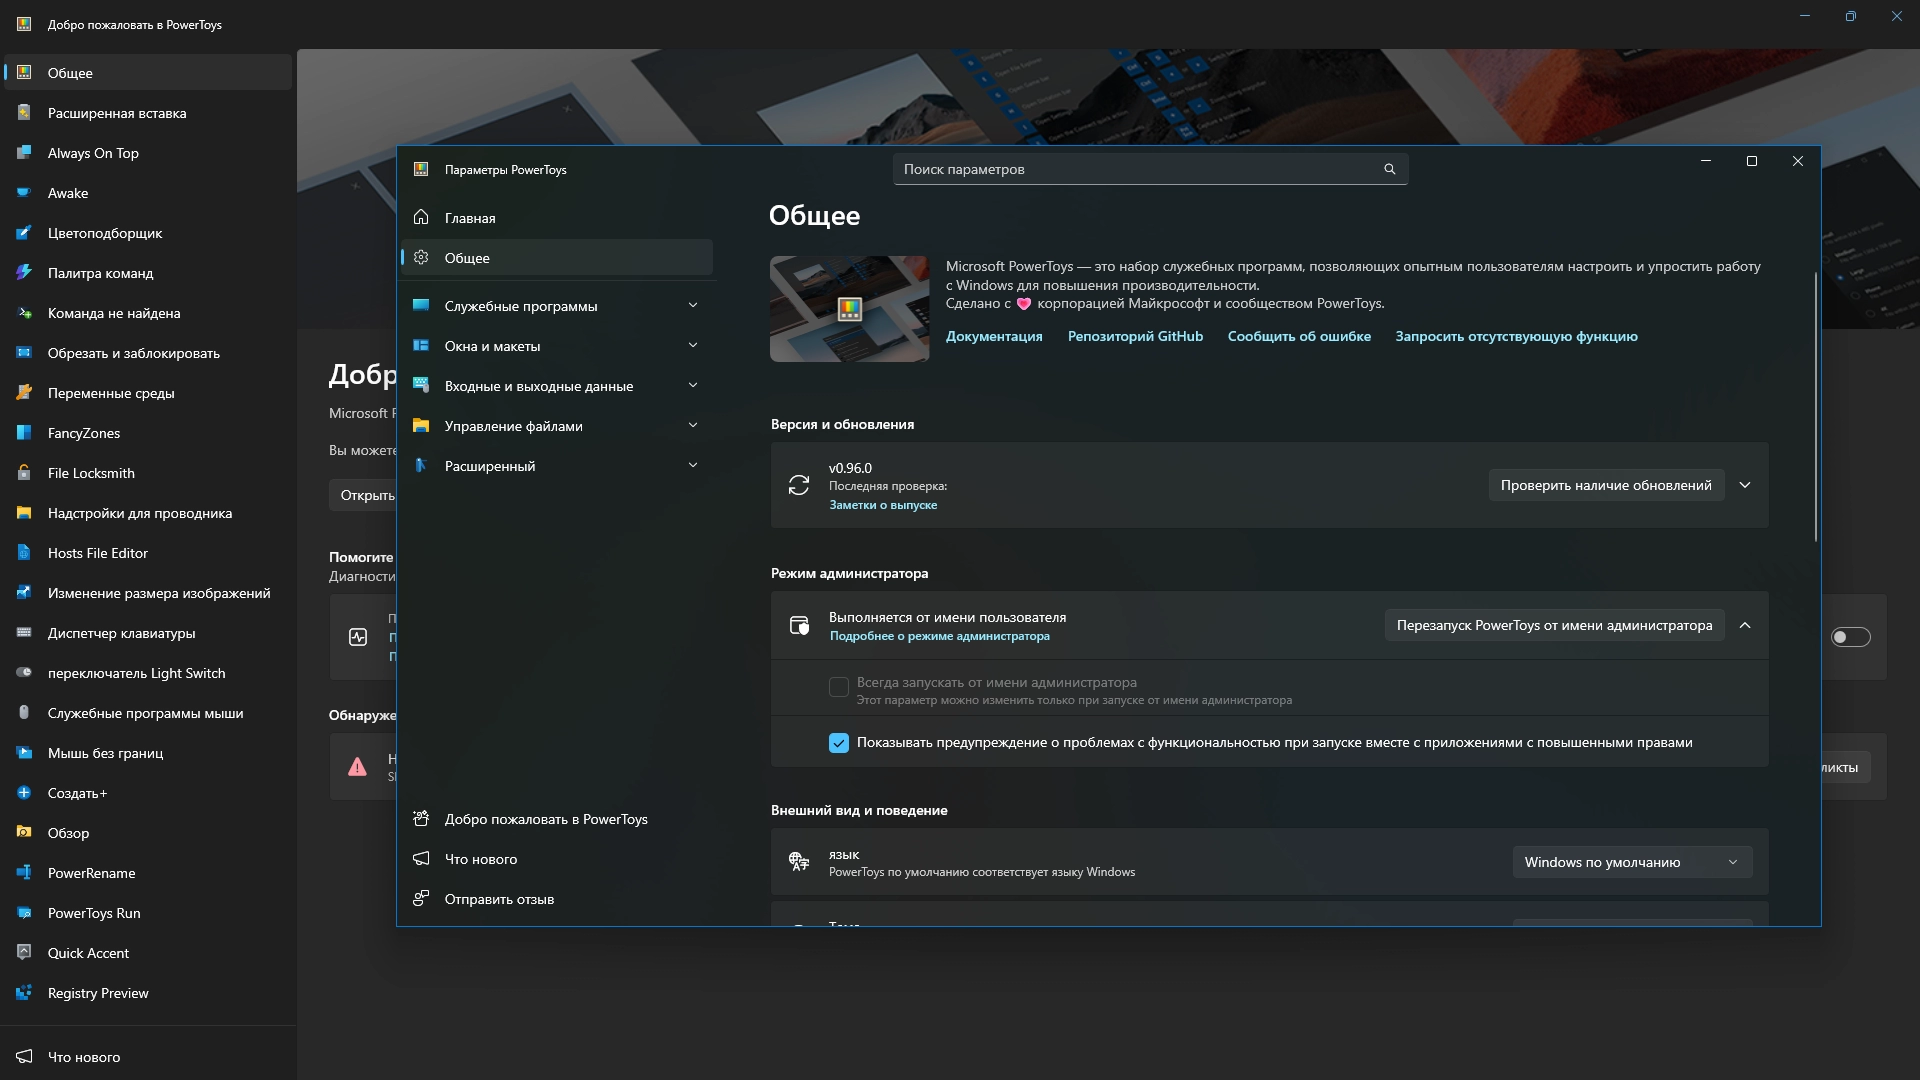Check the Always run as administrator checkbox
Screen dimensions: 1920x1080
[x=838, y=687]
